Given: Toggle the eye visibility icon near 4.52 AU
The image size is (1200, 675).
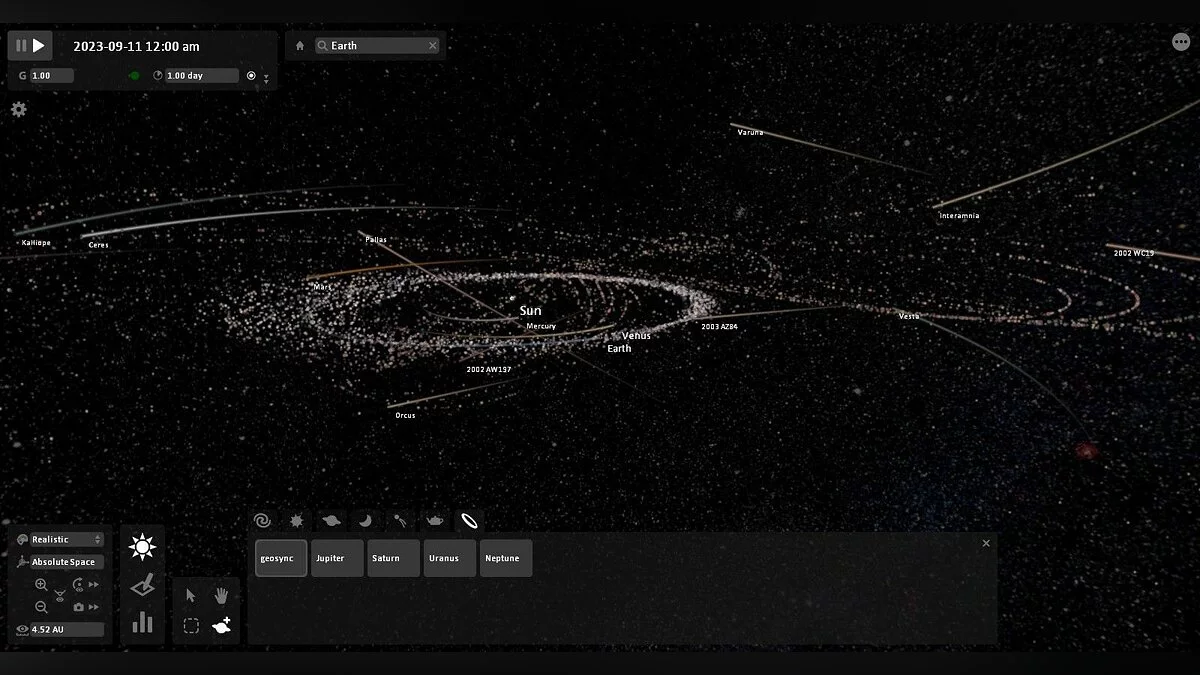Looking at the screenshot, I should coord(22,628).
